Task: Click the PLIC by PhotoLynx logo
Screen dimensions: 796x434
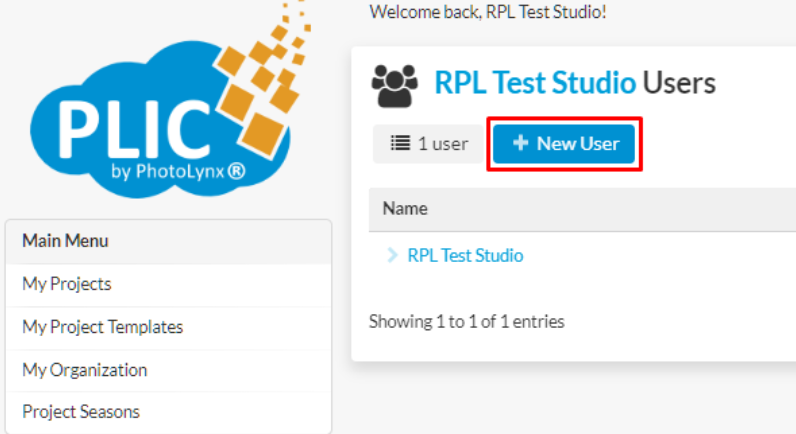Action: 169,100
